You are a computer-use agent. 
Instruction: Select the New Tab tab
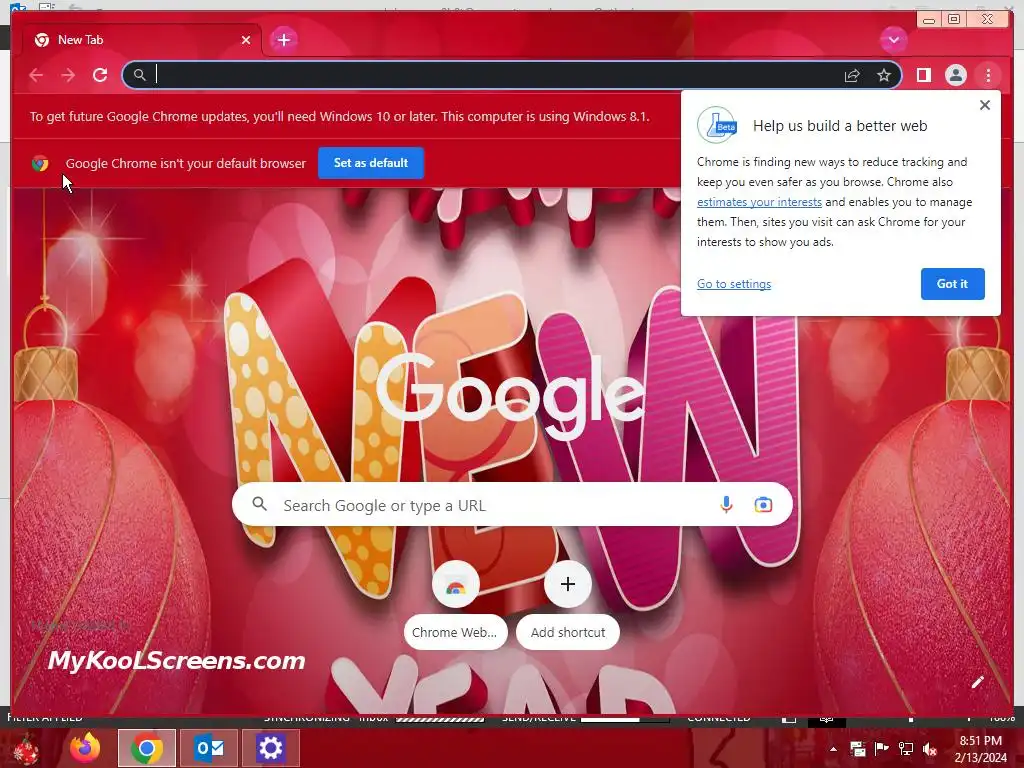click(x=142, y=40)
